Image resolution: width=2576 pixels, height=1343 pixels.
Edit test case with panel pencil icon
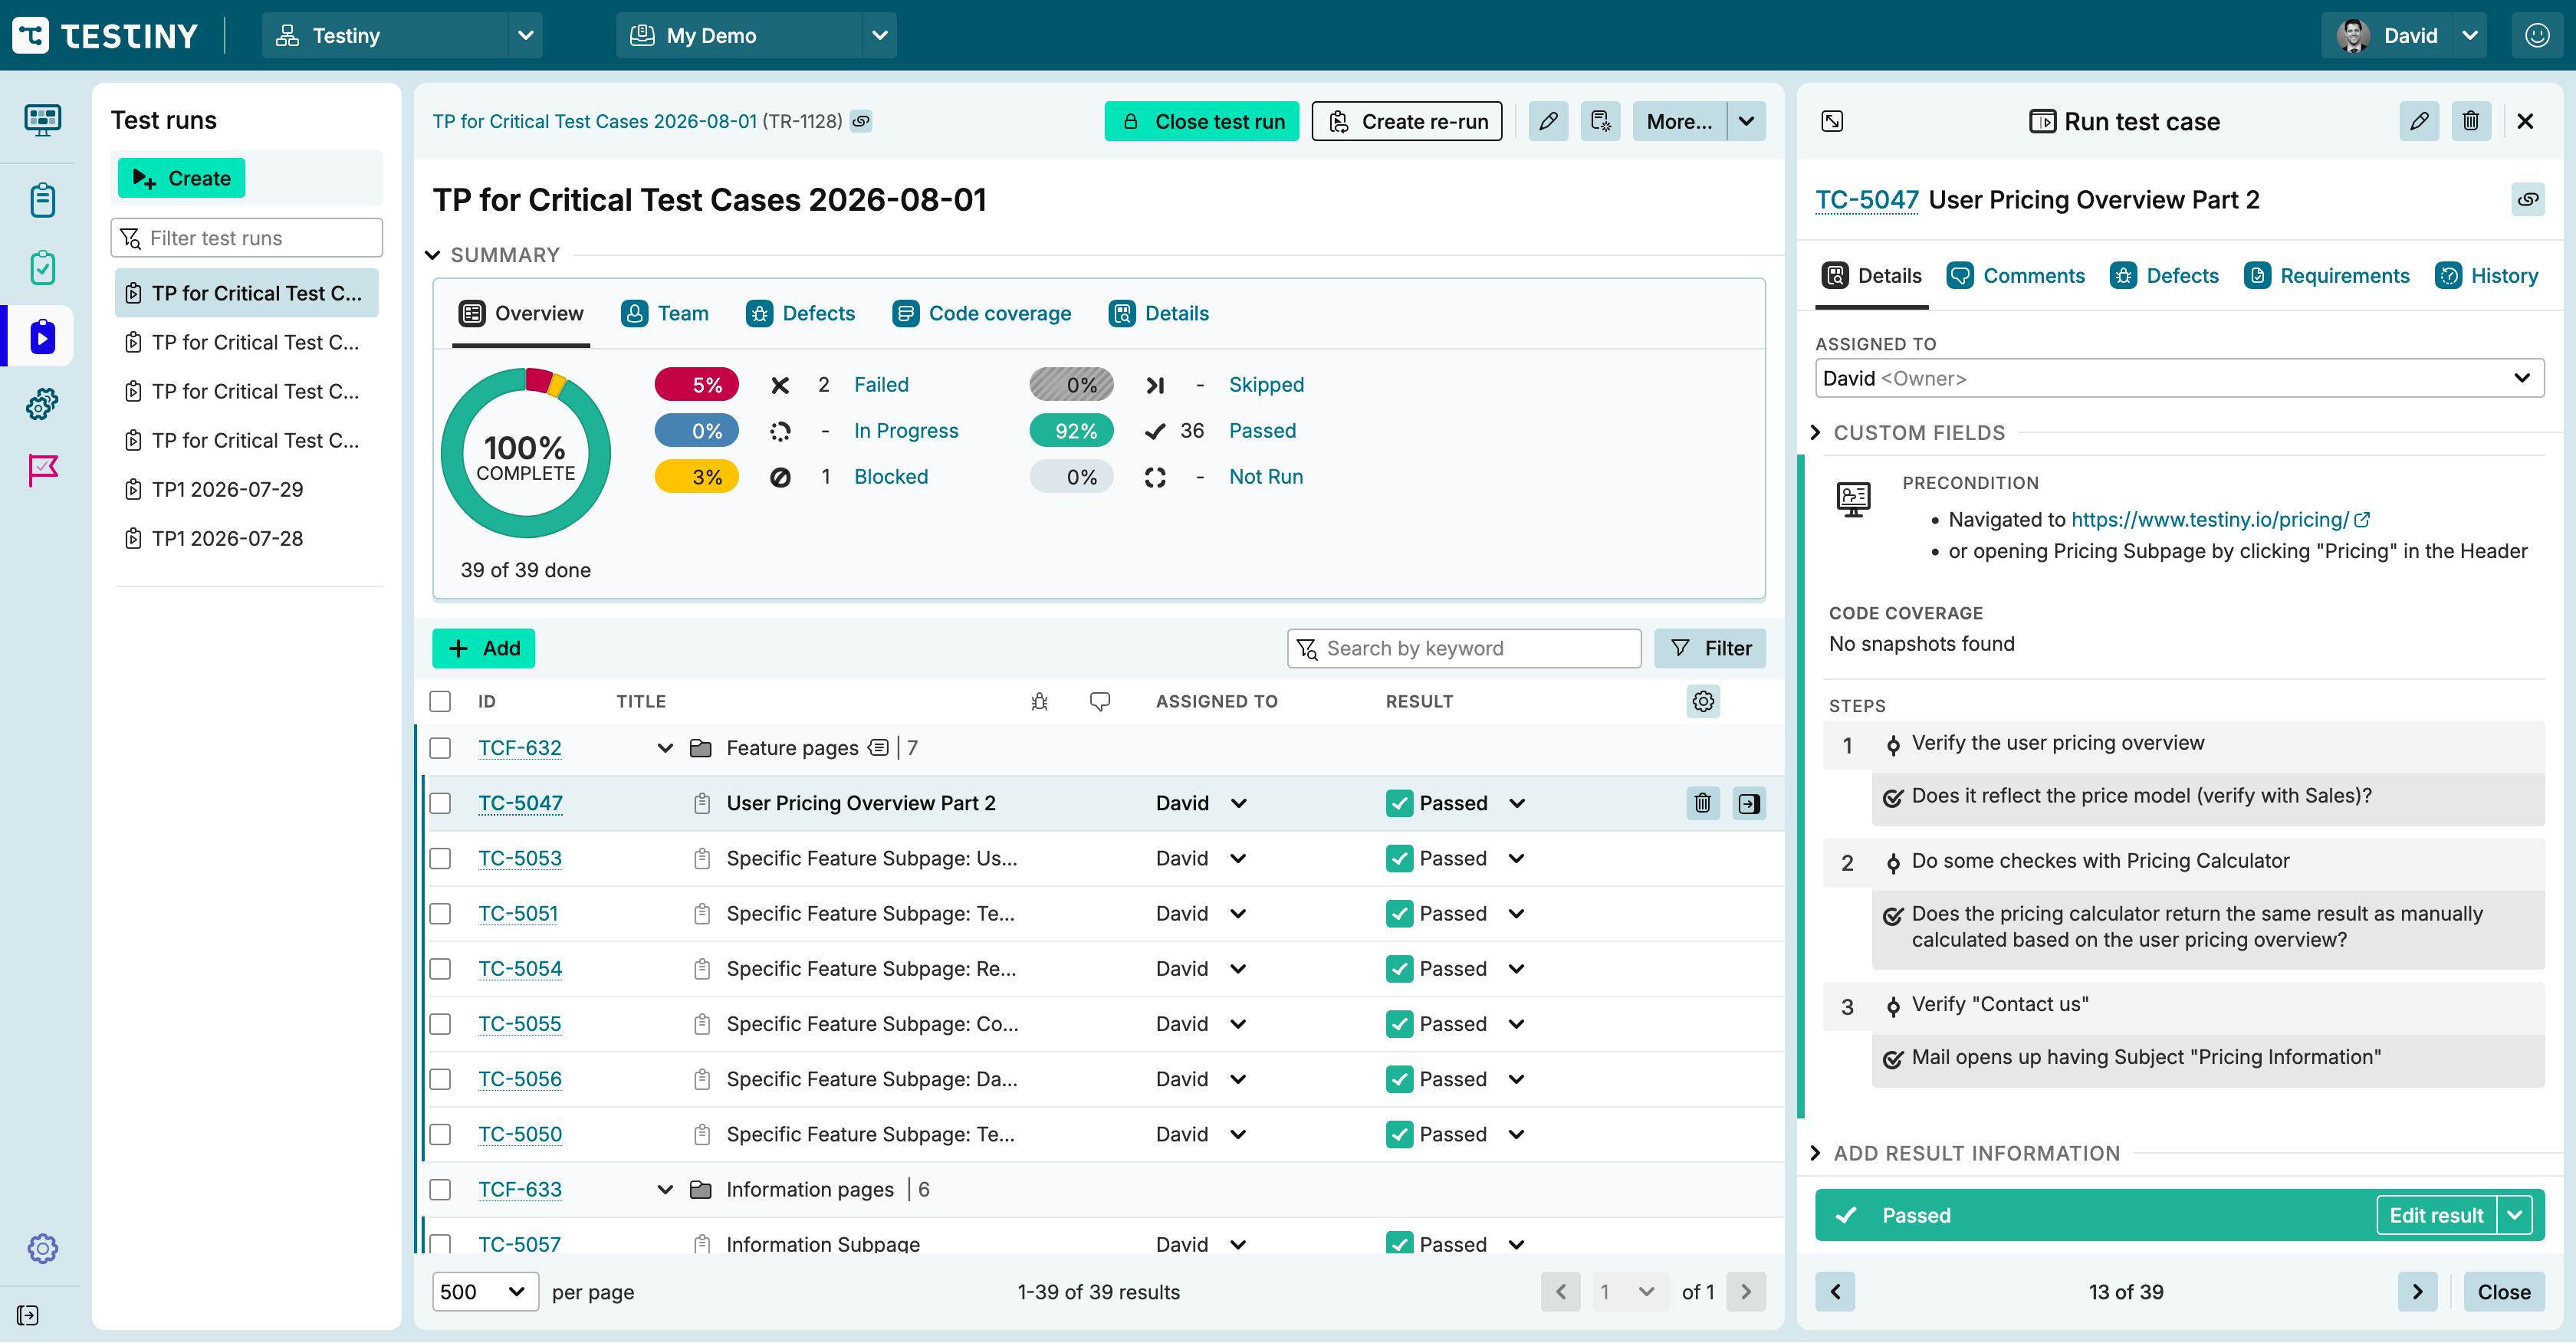[x=2419, y=121]
